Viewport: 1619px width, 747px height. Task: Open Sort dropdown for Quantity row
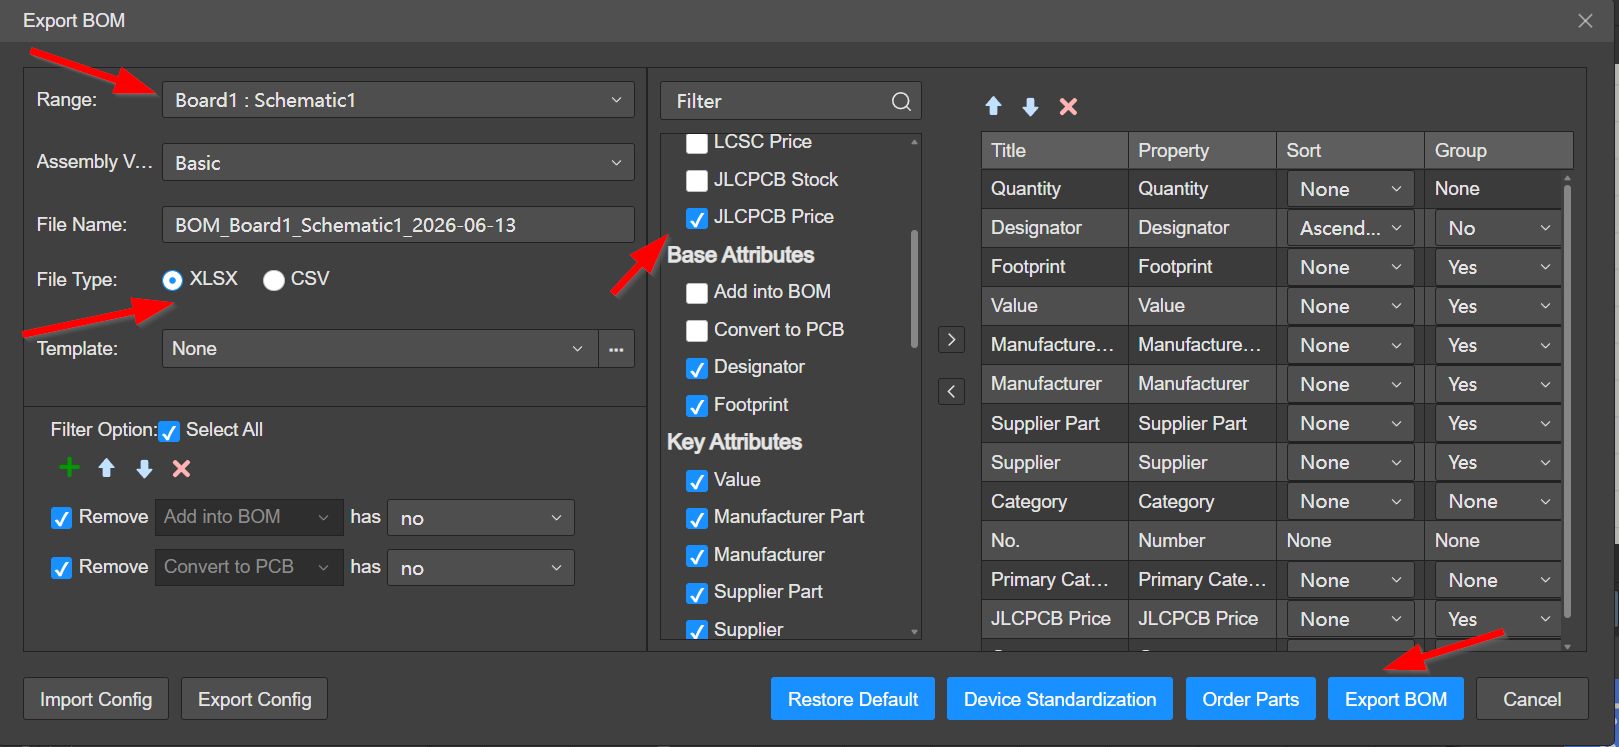(1350, 189)
